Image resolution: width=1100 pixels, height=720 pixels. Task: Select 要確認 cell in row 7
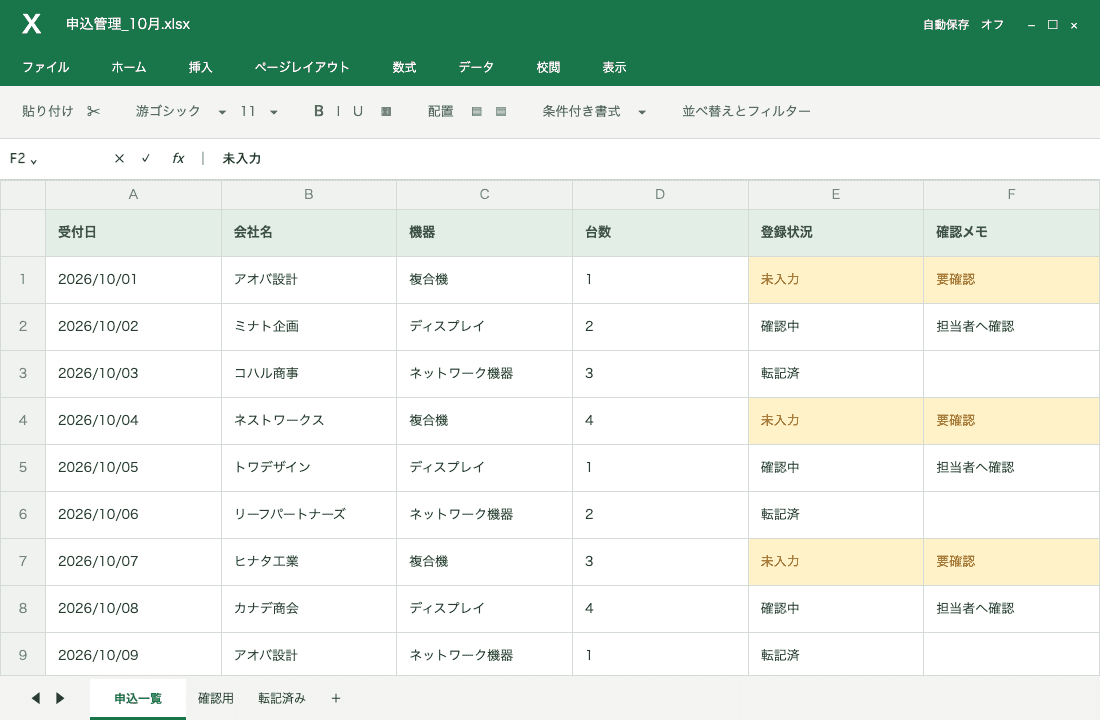pos(1012,561)
